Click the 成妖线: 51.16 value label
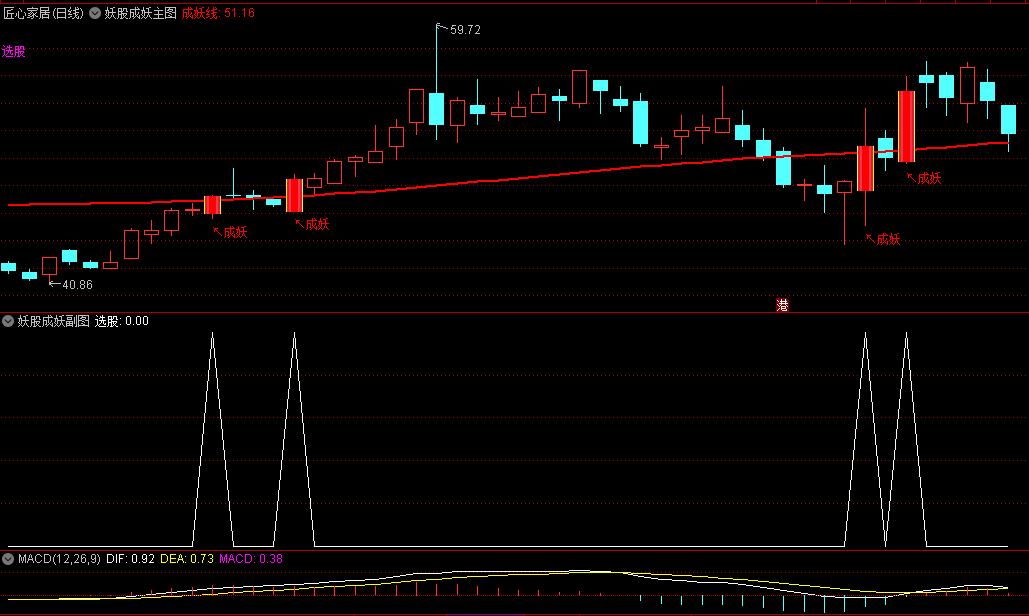This screenshot has width=1029, height=616. (x=218, y=13)
